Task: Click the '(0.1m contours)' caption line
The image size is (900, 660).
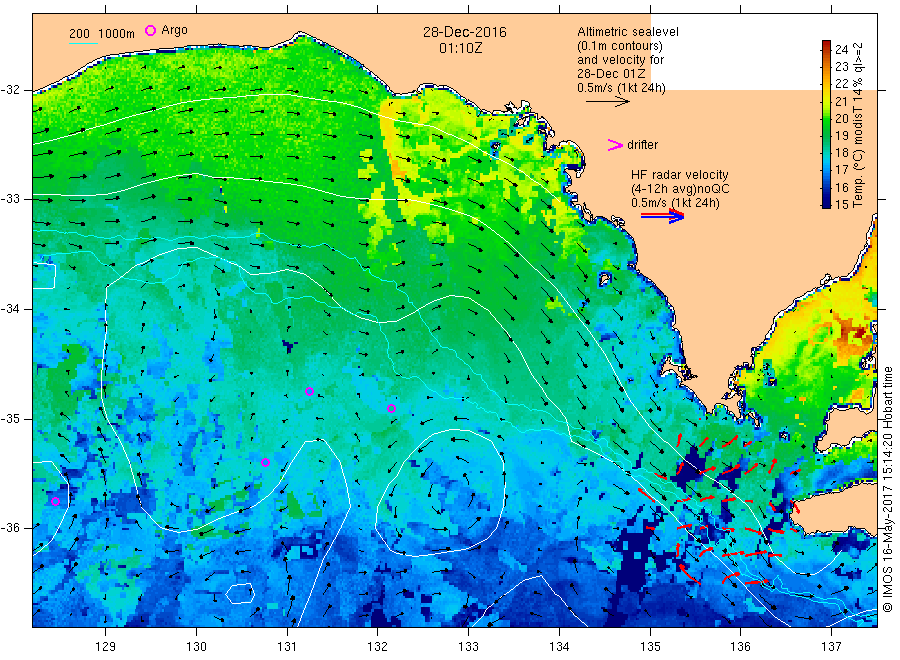Action: [620, 46]
